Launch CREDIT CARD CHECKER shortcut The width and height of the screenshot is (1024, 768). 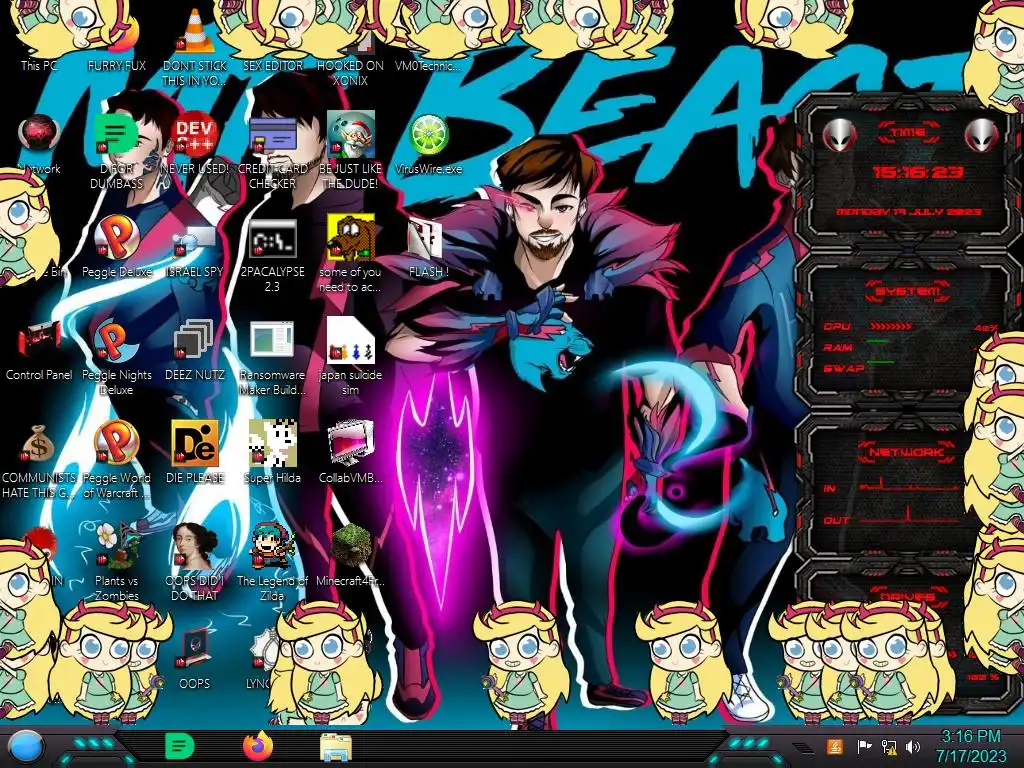coord(272,134)
